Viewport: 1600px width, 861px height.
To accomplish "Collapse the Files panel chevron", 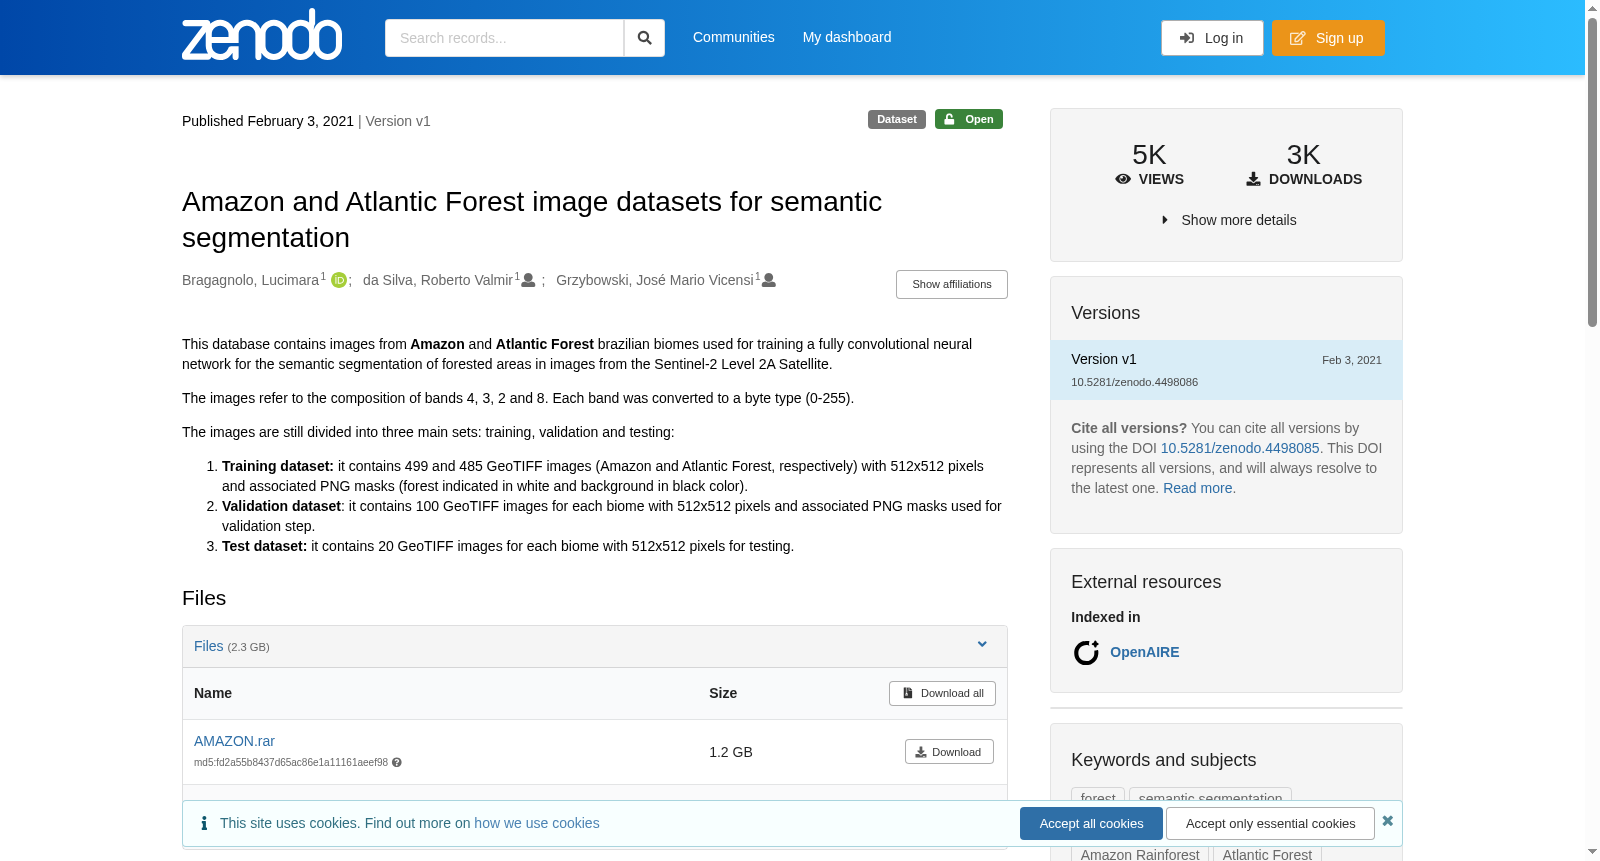I will tap(982, 644).
